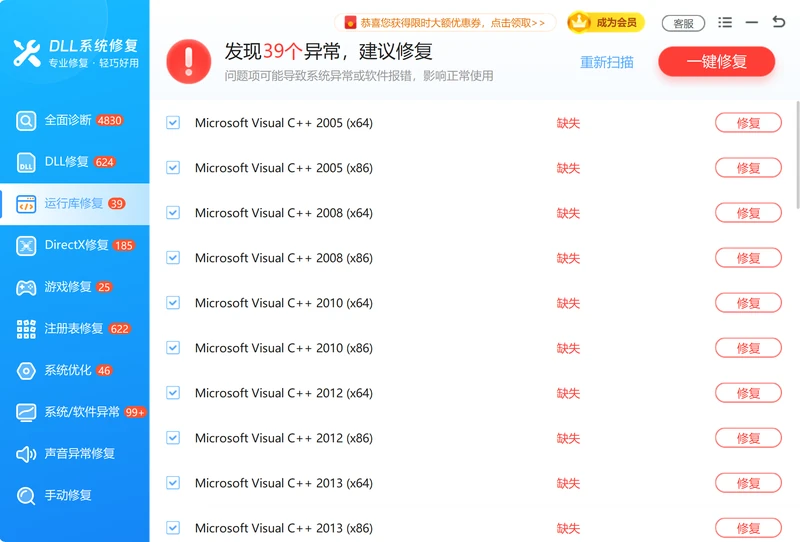The width and height of the screenshot is (800, 542).
Task: Click the 系统/软件异常 monitor icon
Action: [x=26, y=412]
